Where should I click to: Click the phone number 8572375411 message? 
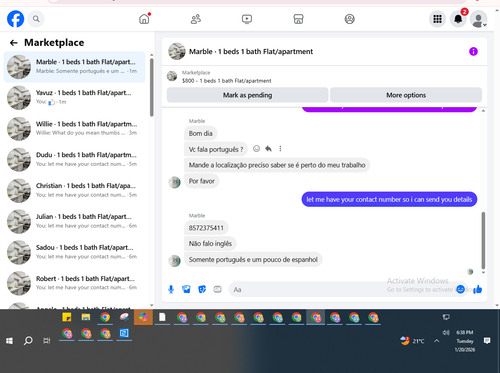click(206, 228)
